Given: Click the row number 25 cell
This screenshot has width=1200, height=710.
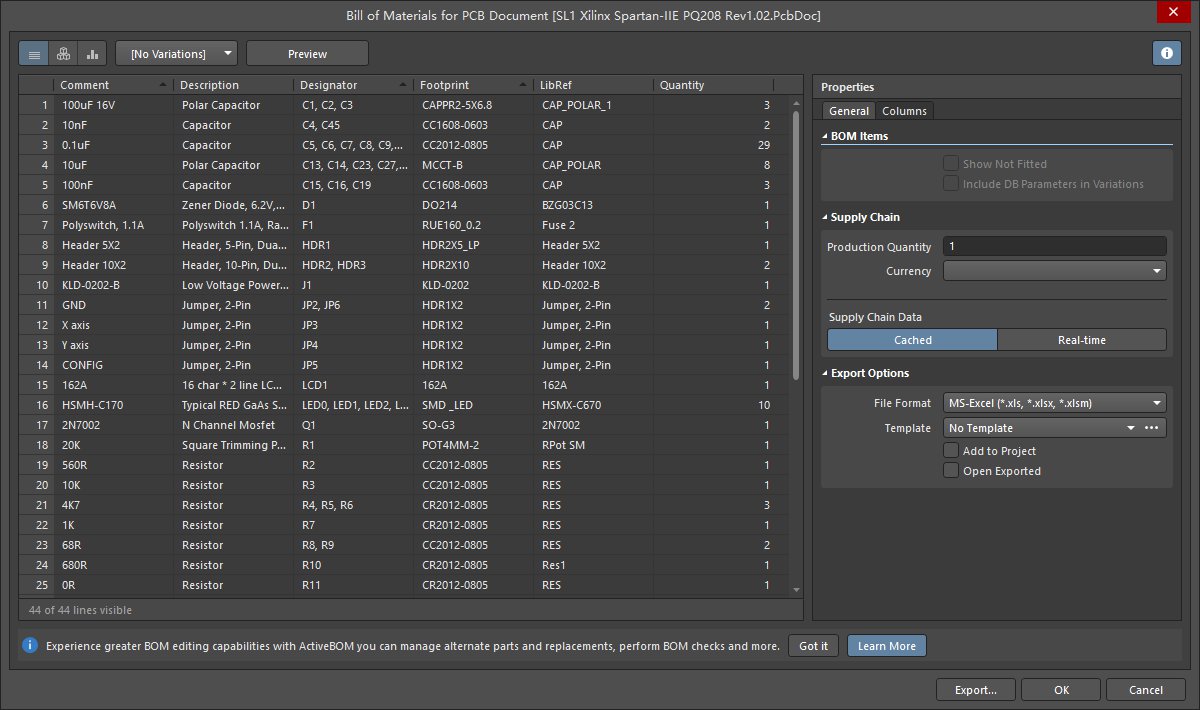Looking at the screenshot, I should 37,585.
